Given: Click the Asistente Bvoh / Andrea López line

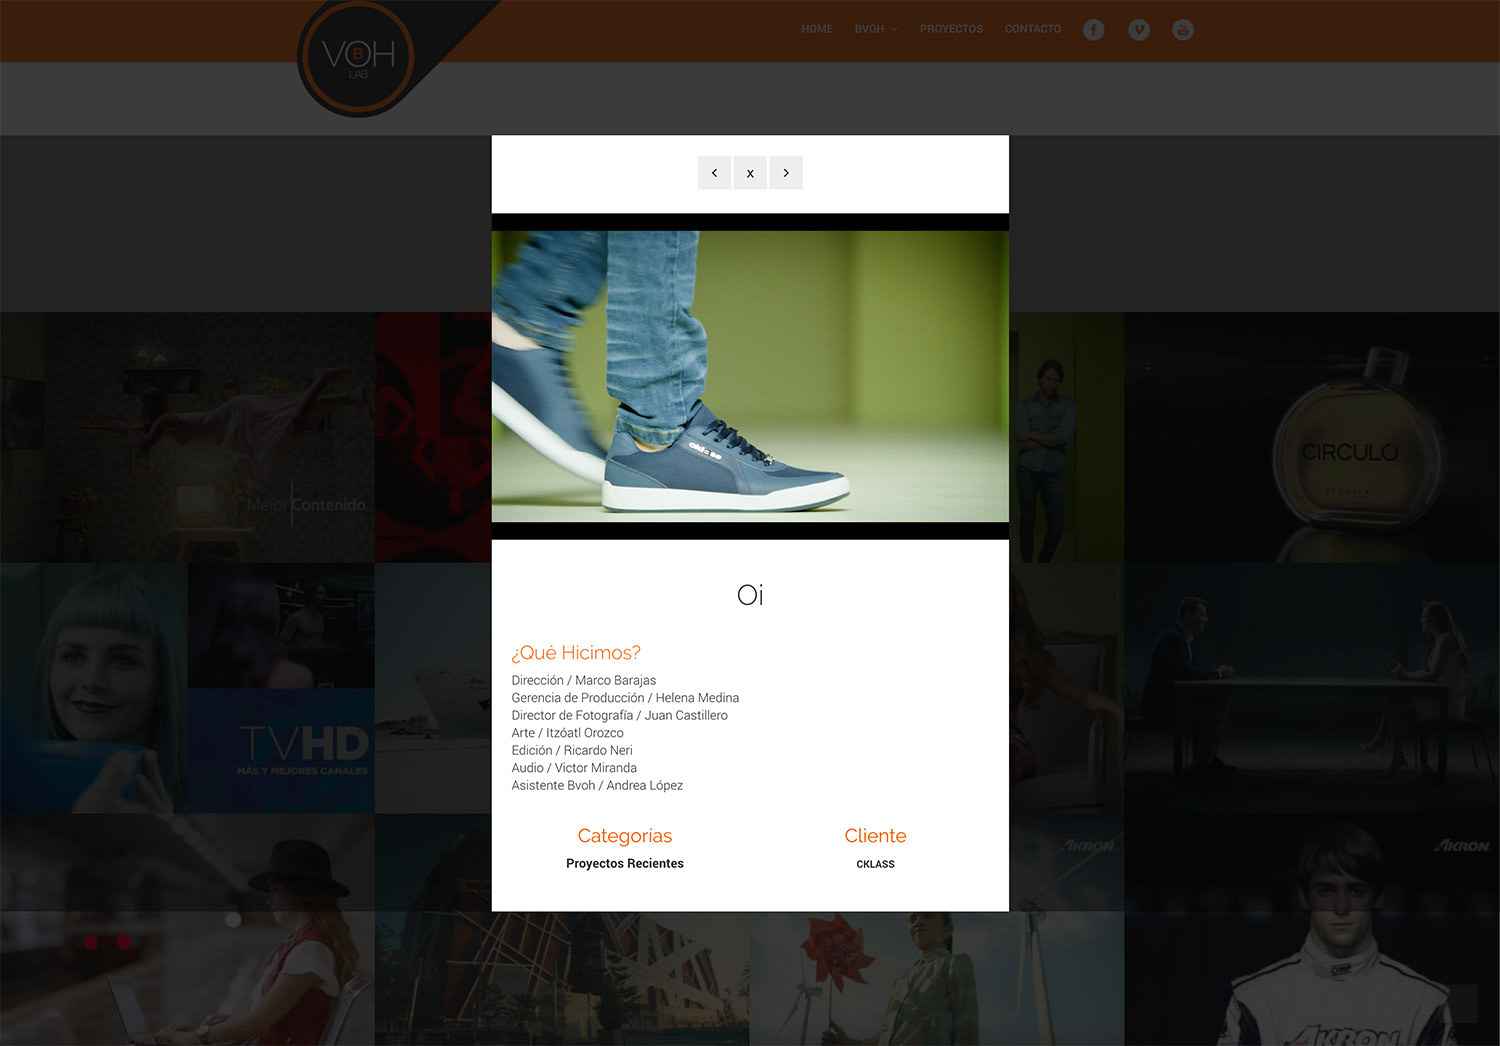Looking at the screenshot, I should coord(597,785).
